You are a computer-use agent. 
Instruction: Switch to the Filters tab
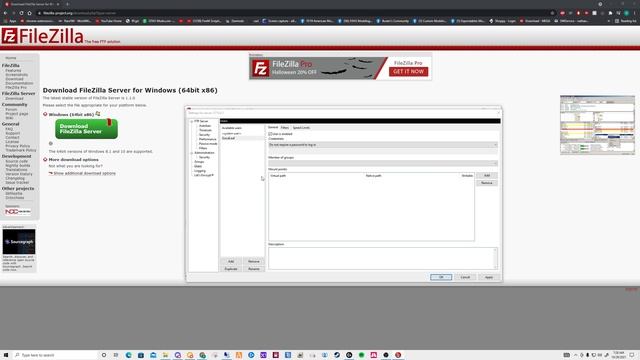(x=284, y=128)
